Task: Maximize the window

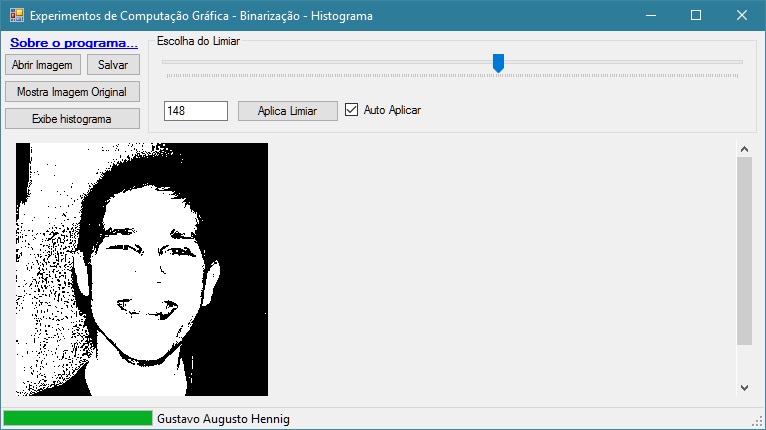Action: (696, 16)
